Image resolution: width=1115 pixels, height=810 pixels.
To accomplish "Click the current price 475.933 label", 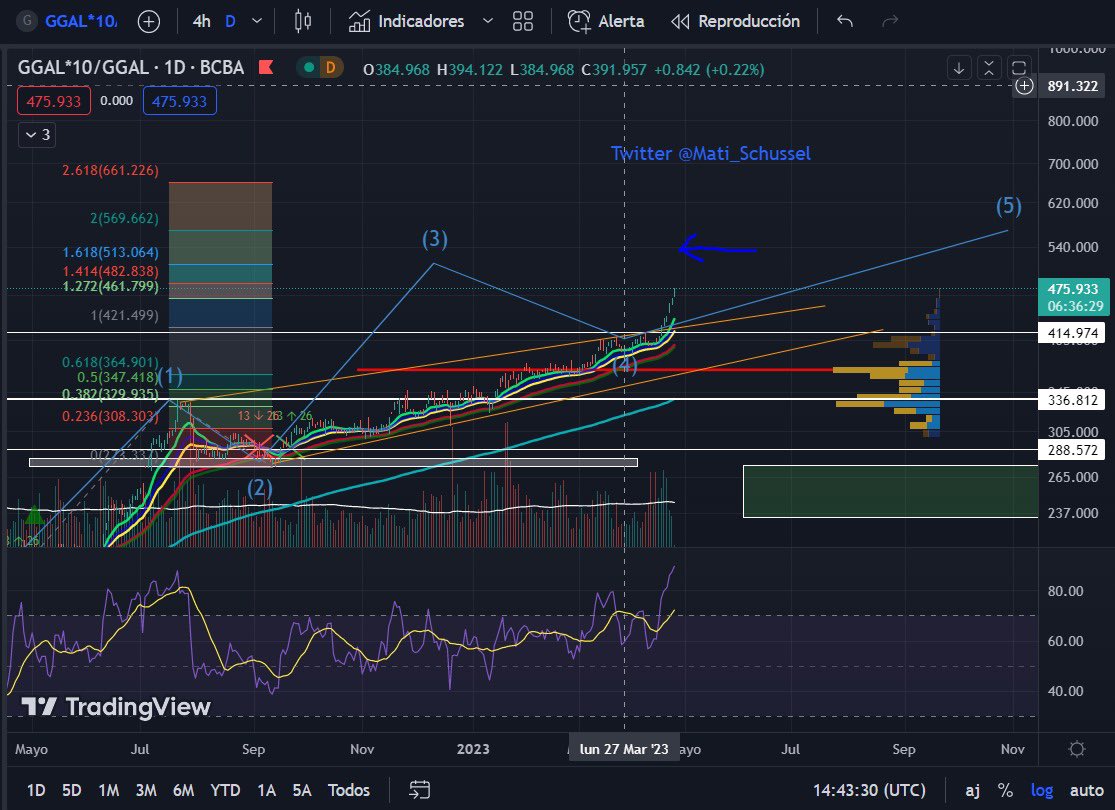I will pos(1074,297).
